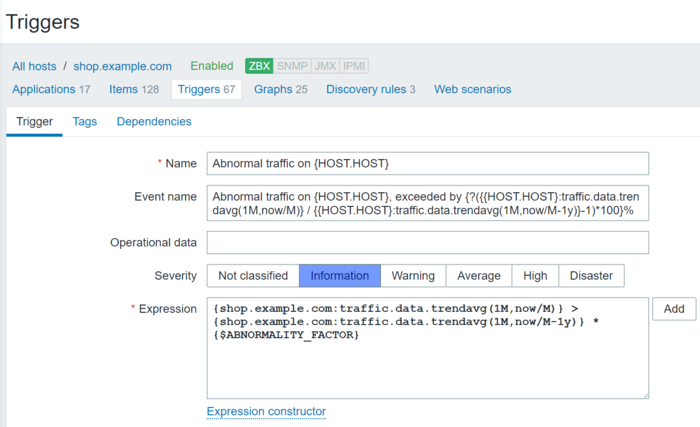
Task: Open the Dependencies tab
Action: [154, 122]
